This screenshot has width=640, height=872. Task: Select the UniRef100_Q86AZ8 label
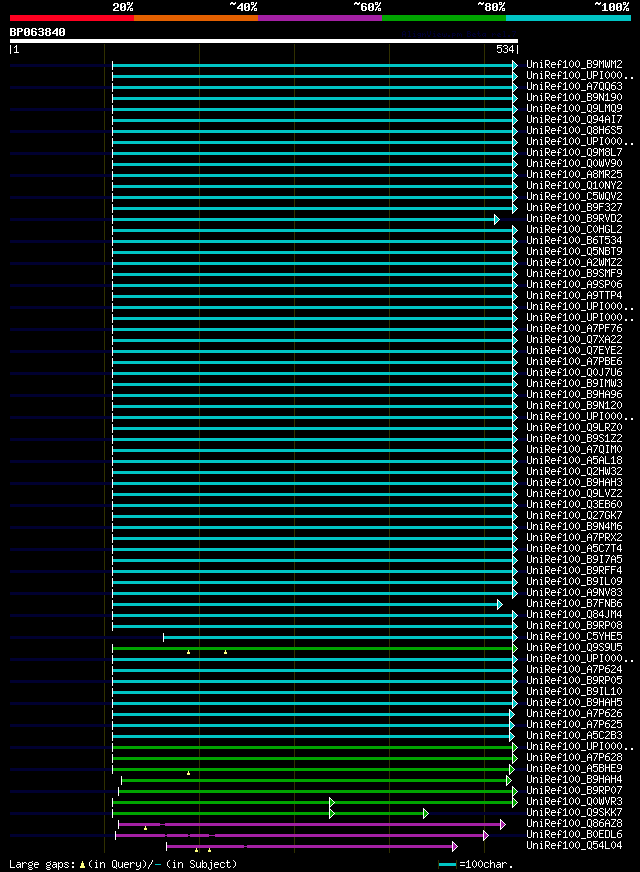click(x=574, y=824)
